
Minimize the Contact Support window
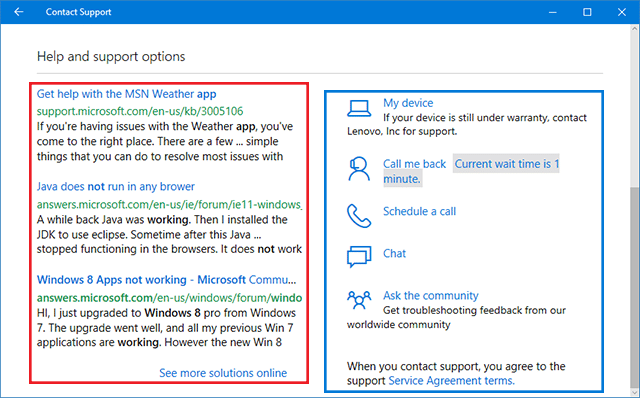tap(553, 12)
